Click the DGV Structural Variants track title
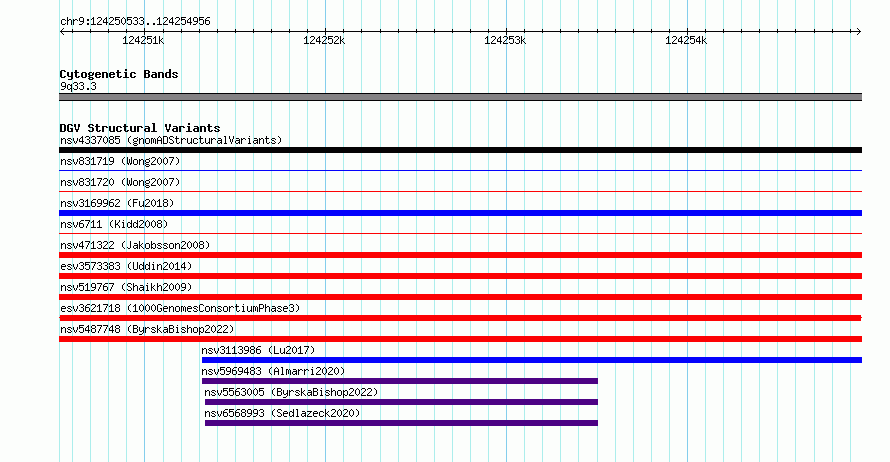This screenshot has width=890, height=462. 140,128
